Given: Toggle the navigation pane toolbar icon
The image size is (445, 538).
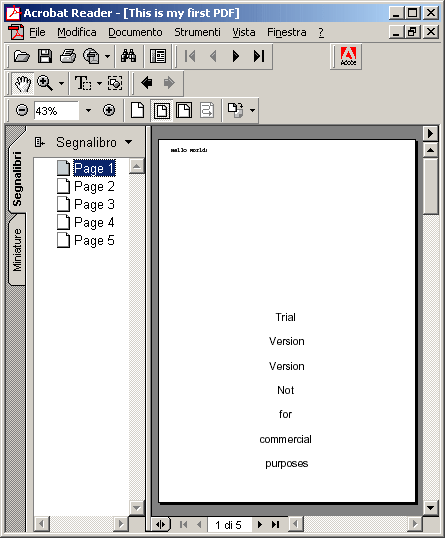Looking at the screenshot, I should (158, 56).
